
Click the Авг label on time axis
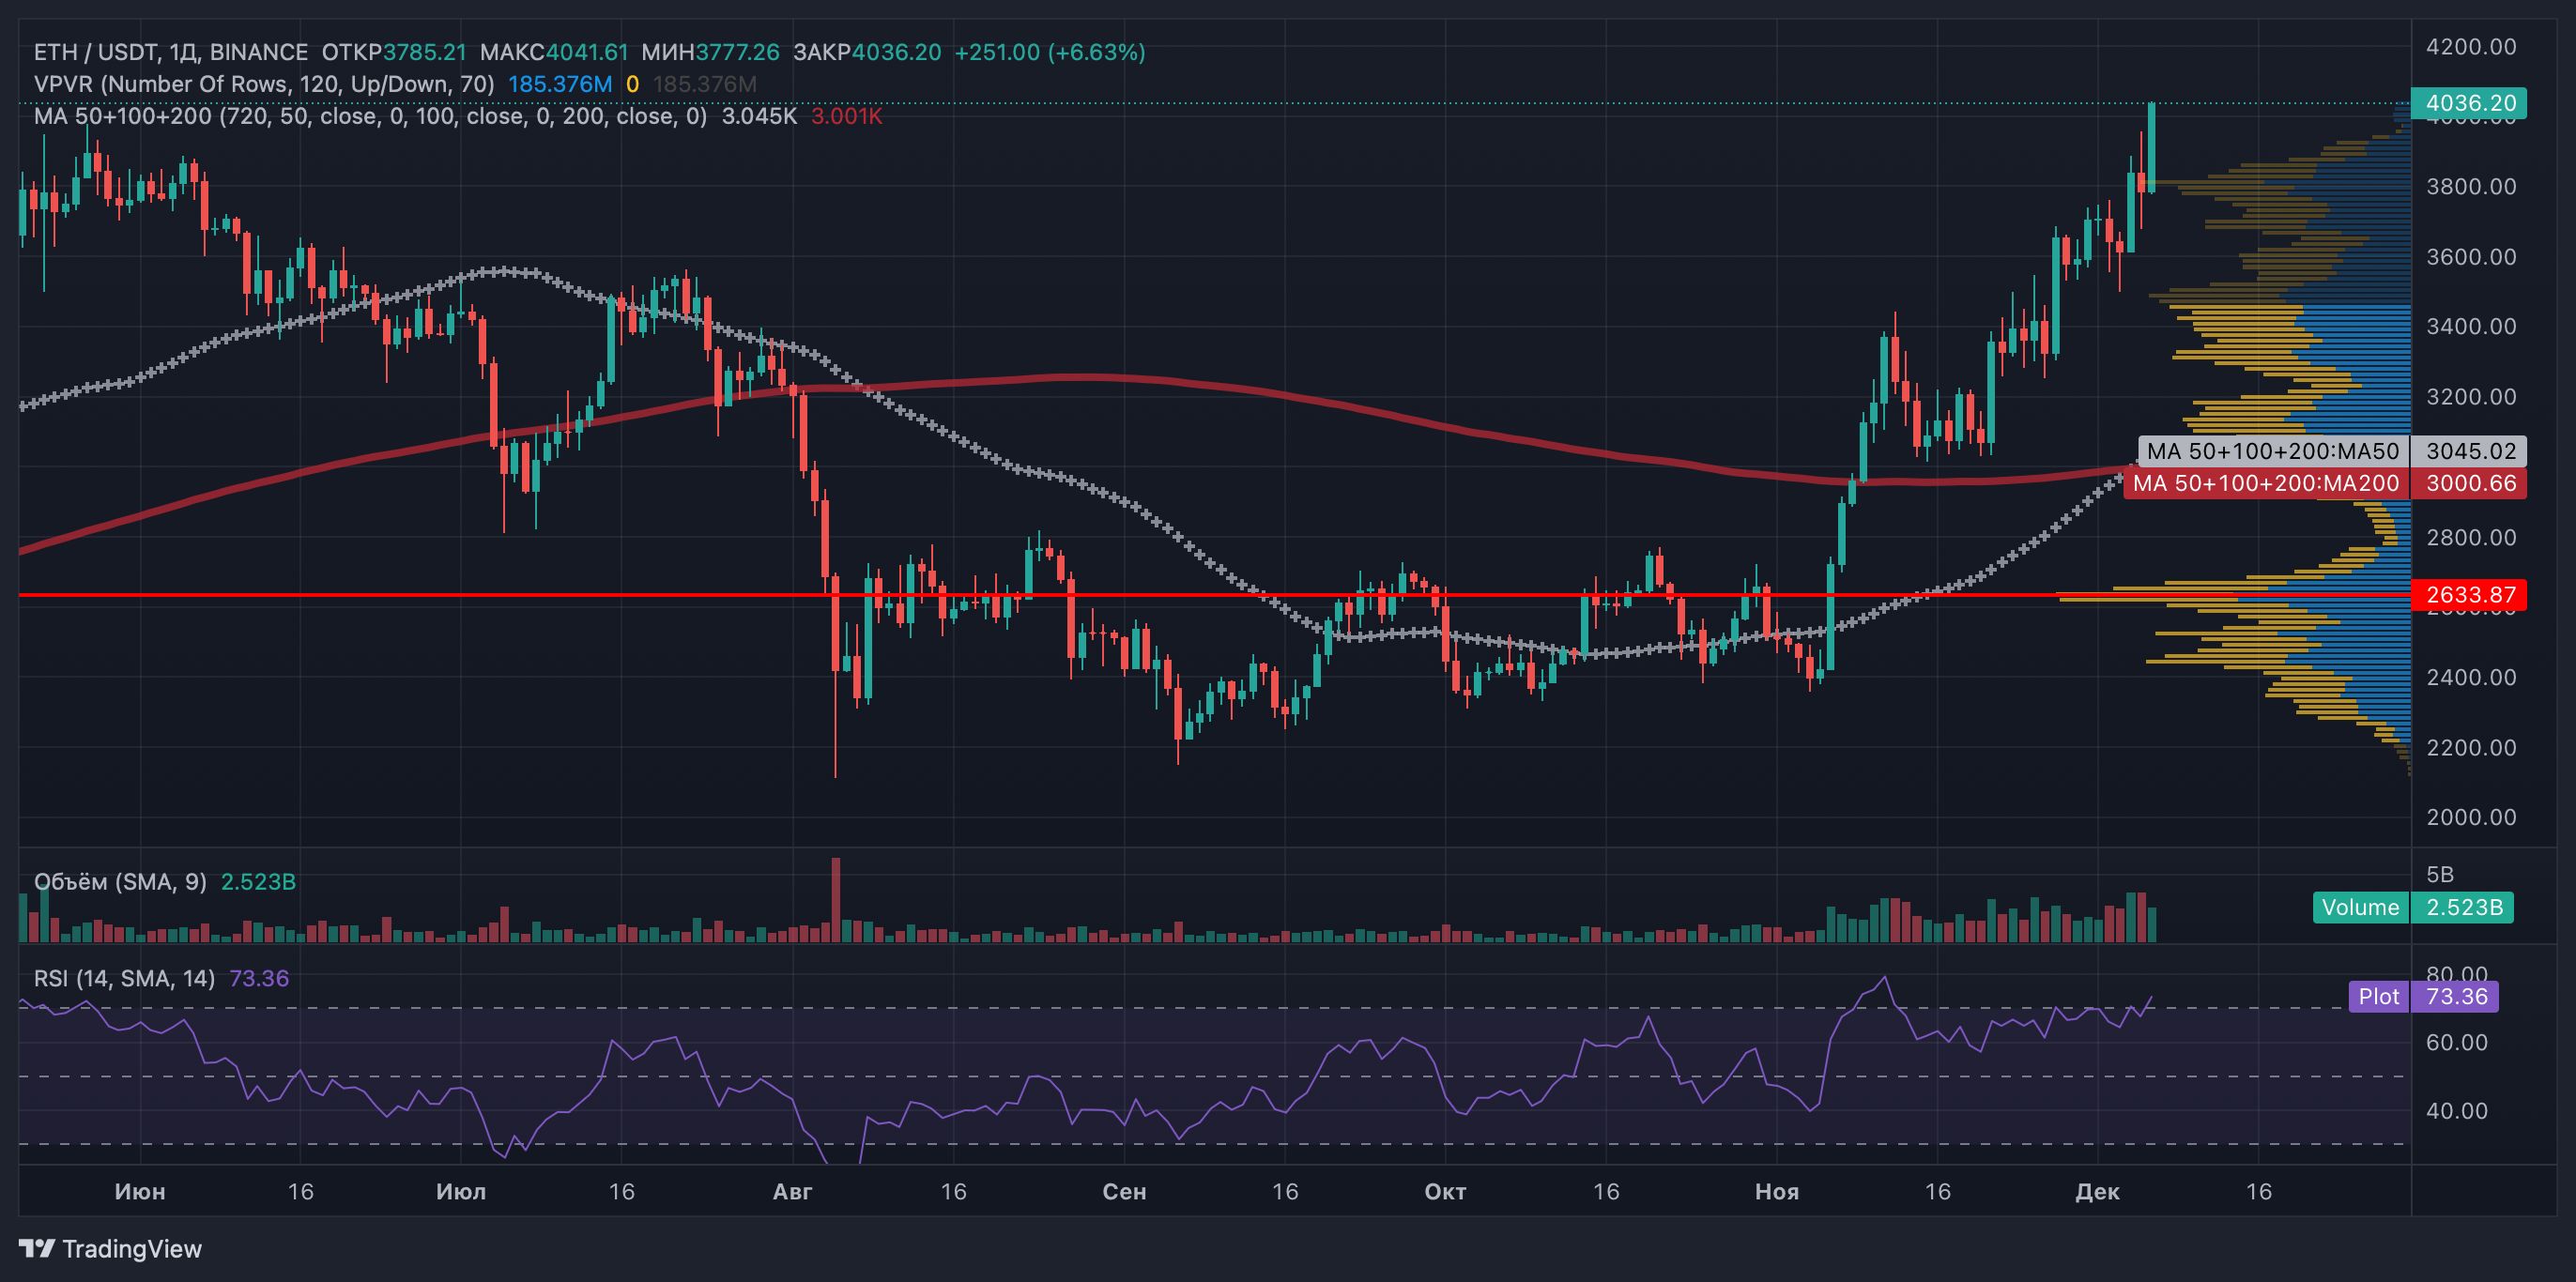pyautogui.click(x=792, y=1191)
